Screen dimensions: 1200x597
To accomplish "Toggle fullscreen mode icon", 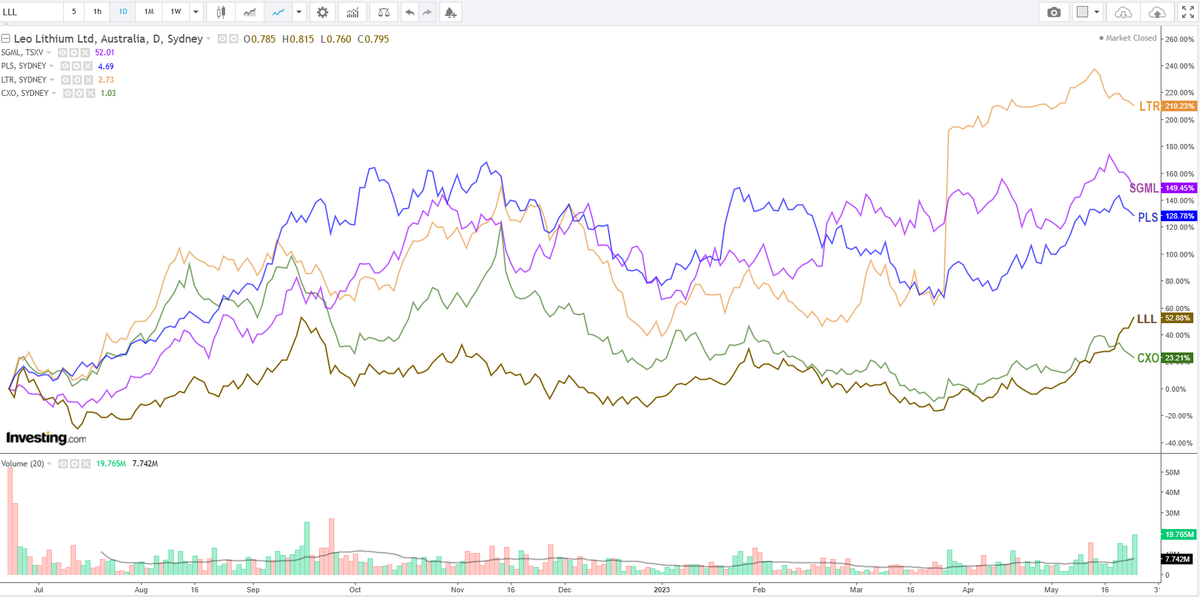I will pos(1187,12).
